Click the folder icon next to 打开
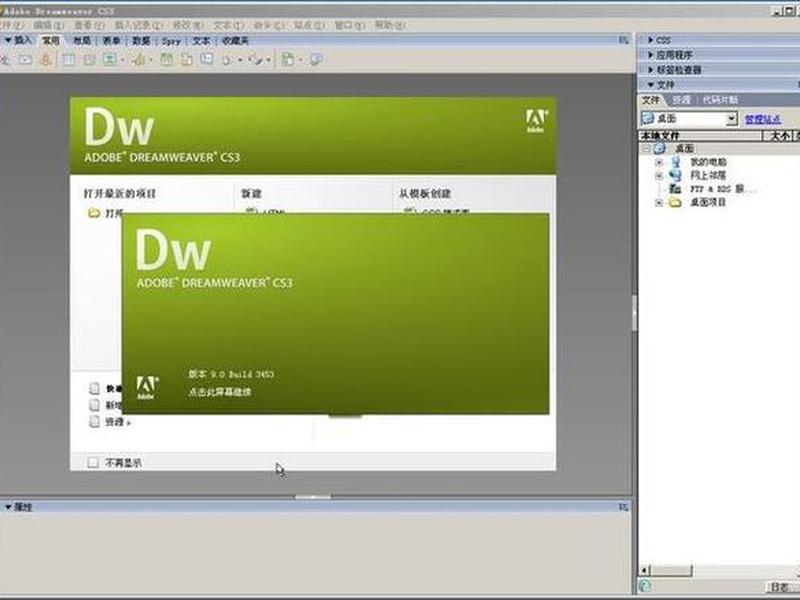Viewport: 800px width, 600px height. click(x=93, y=213)
